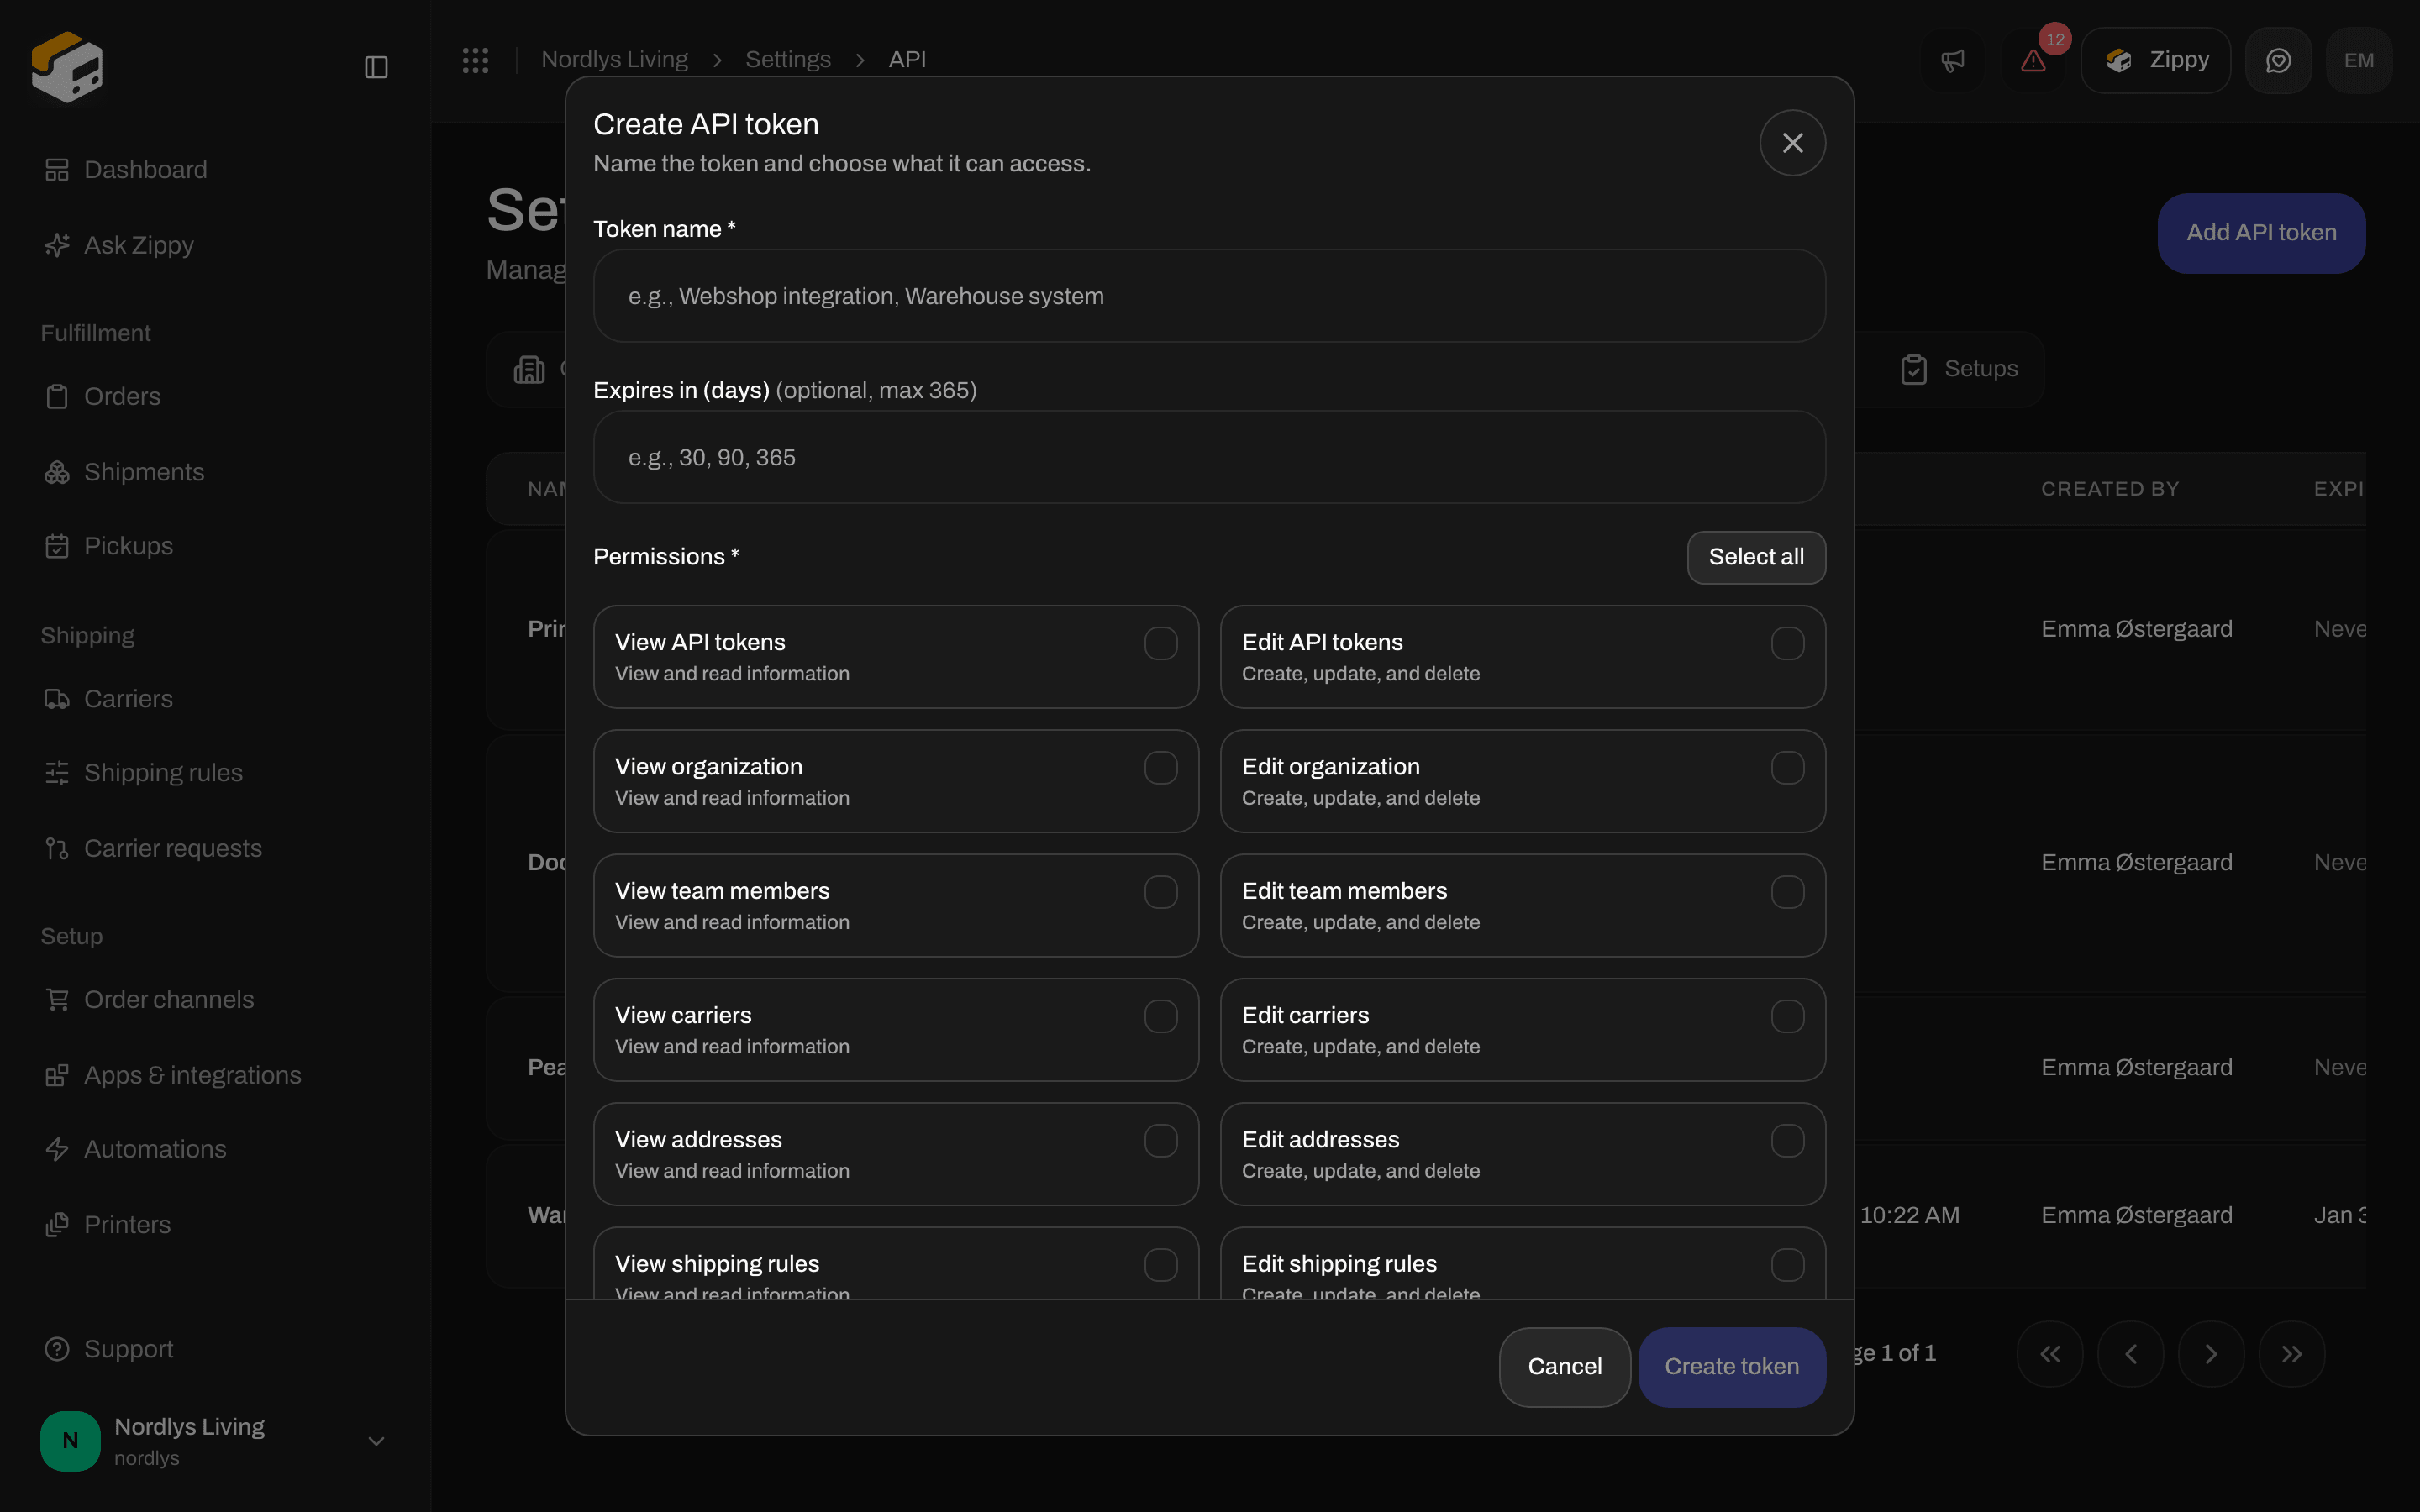
Task: Go to previous page of tokens
Action: coord(2130,1354)
